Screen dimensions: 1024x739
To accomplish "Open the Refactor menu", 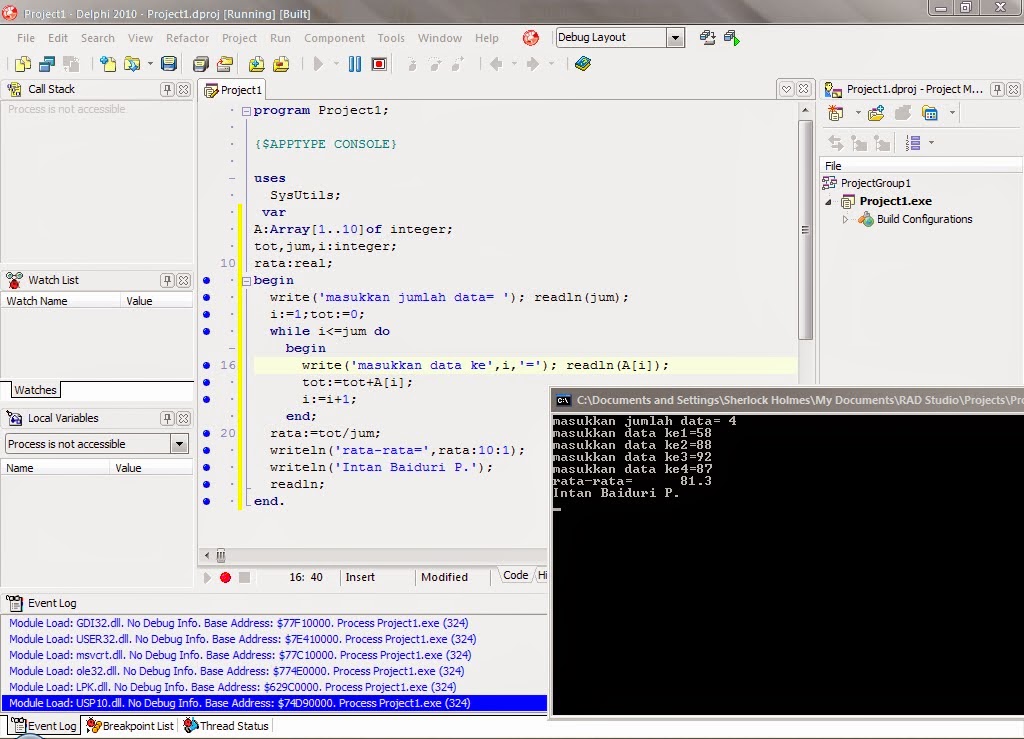I will click(x=187, y=38).
